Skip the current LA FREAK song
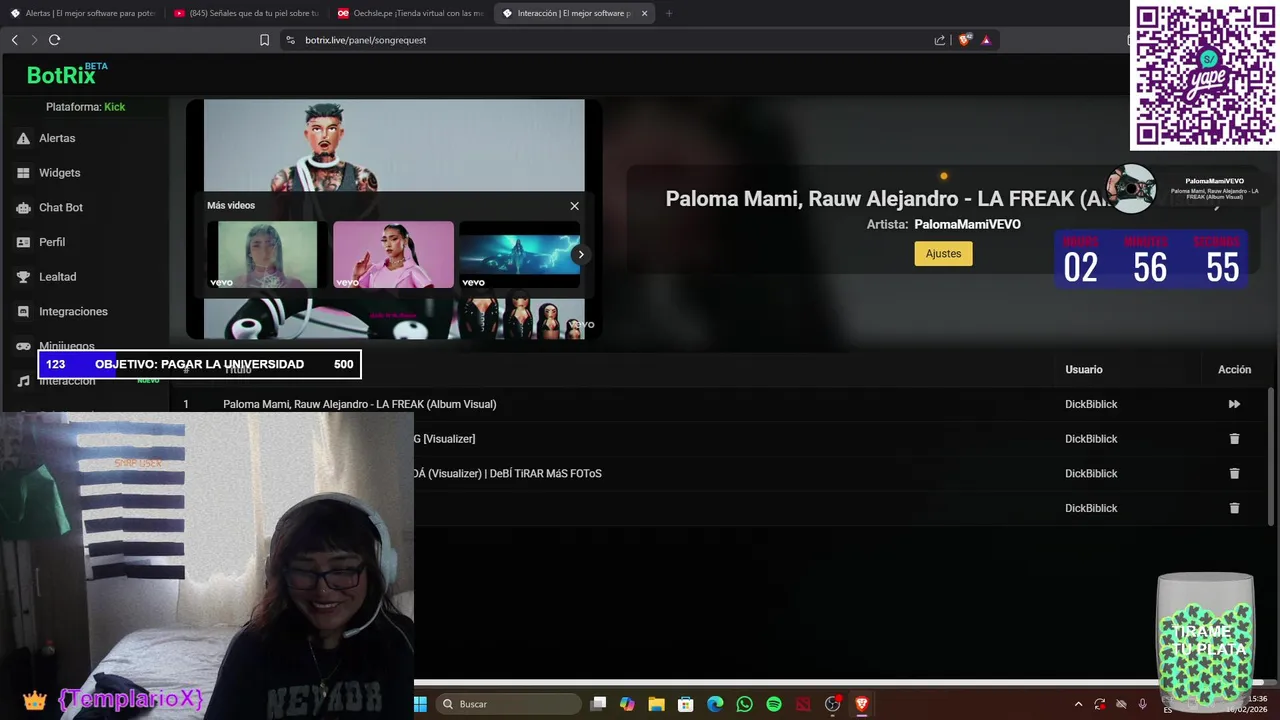Screen dimensions: 1280x720 [x=1234, y=404]
